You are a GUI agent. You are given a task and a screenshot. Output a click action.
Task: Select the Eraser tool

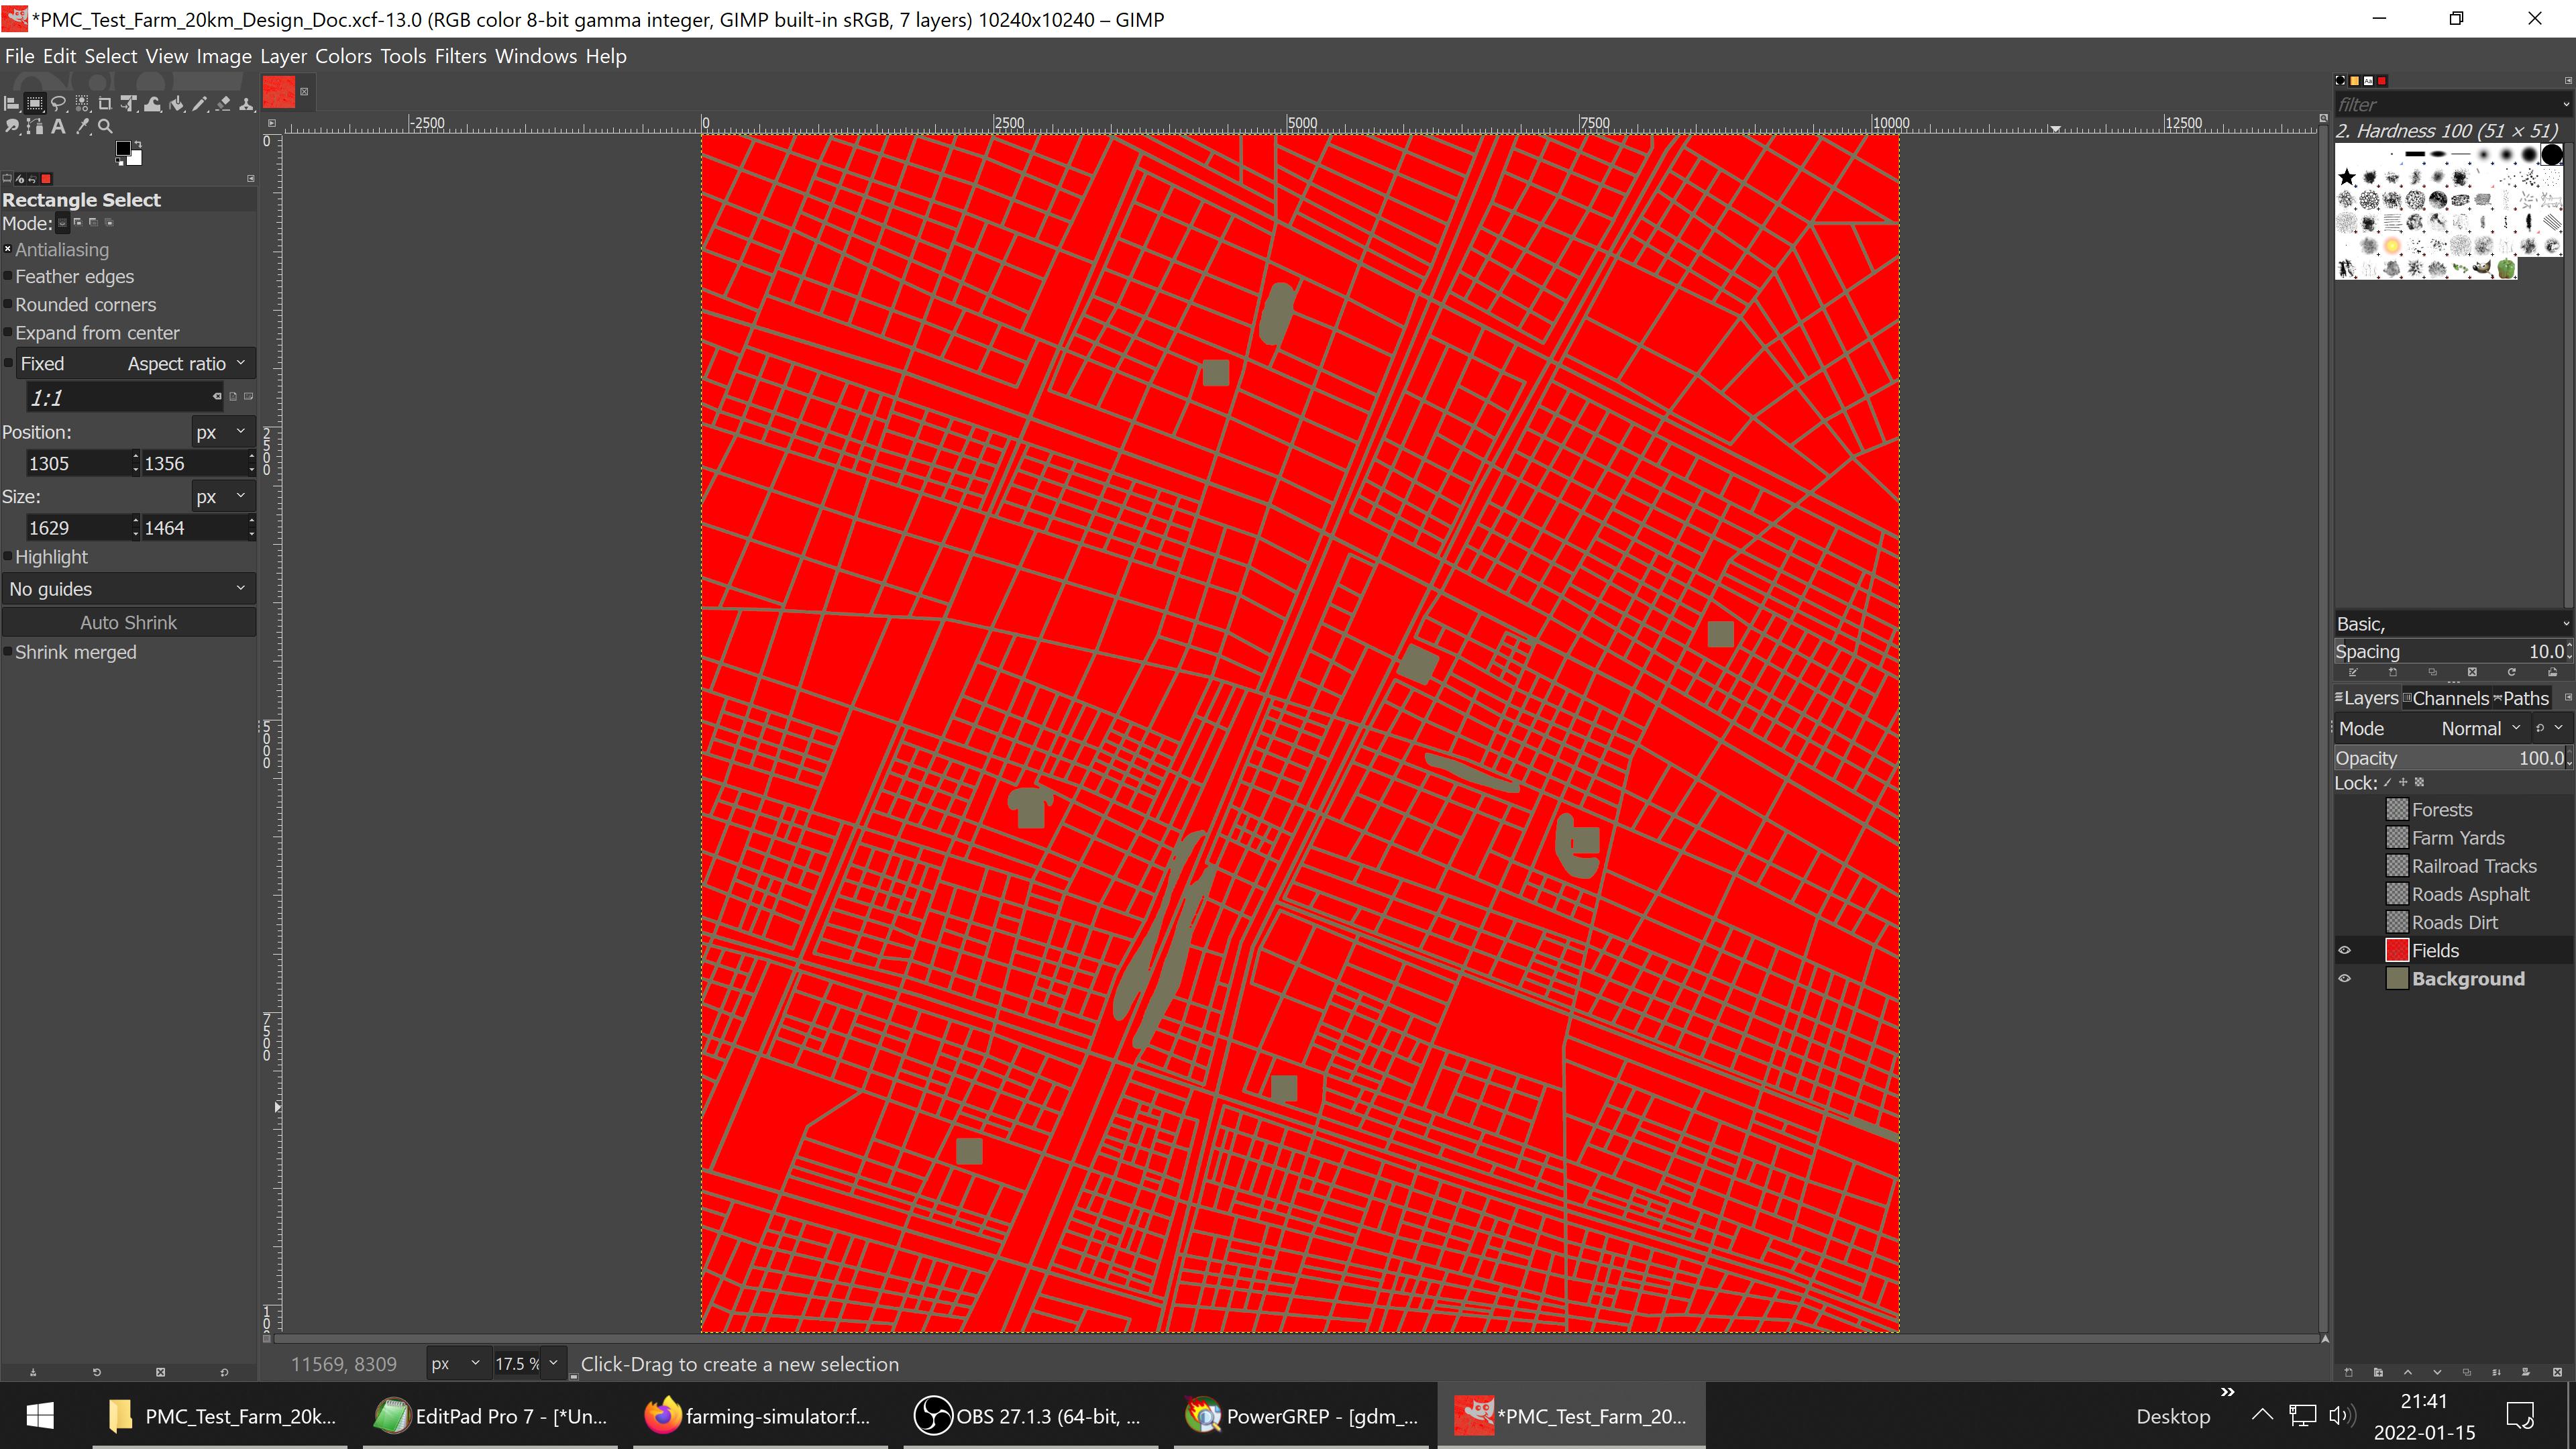(223, 103)
